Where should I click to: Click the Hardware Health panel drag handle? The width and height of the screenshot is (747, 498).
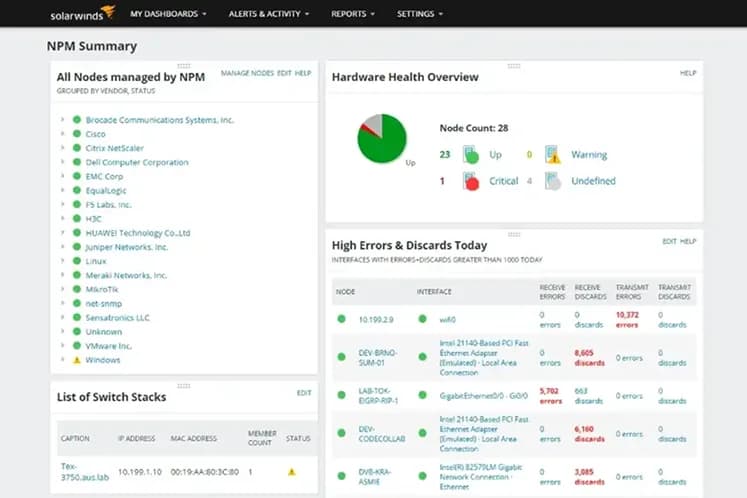click(514, 66)
